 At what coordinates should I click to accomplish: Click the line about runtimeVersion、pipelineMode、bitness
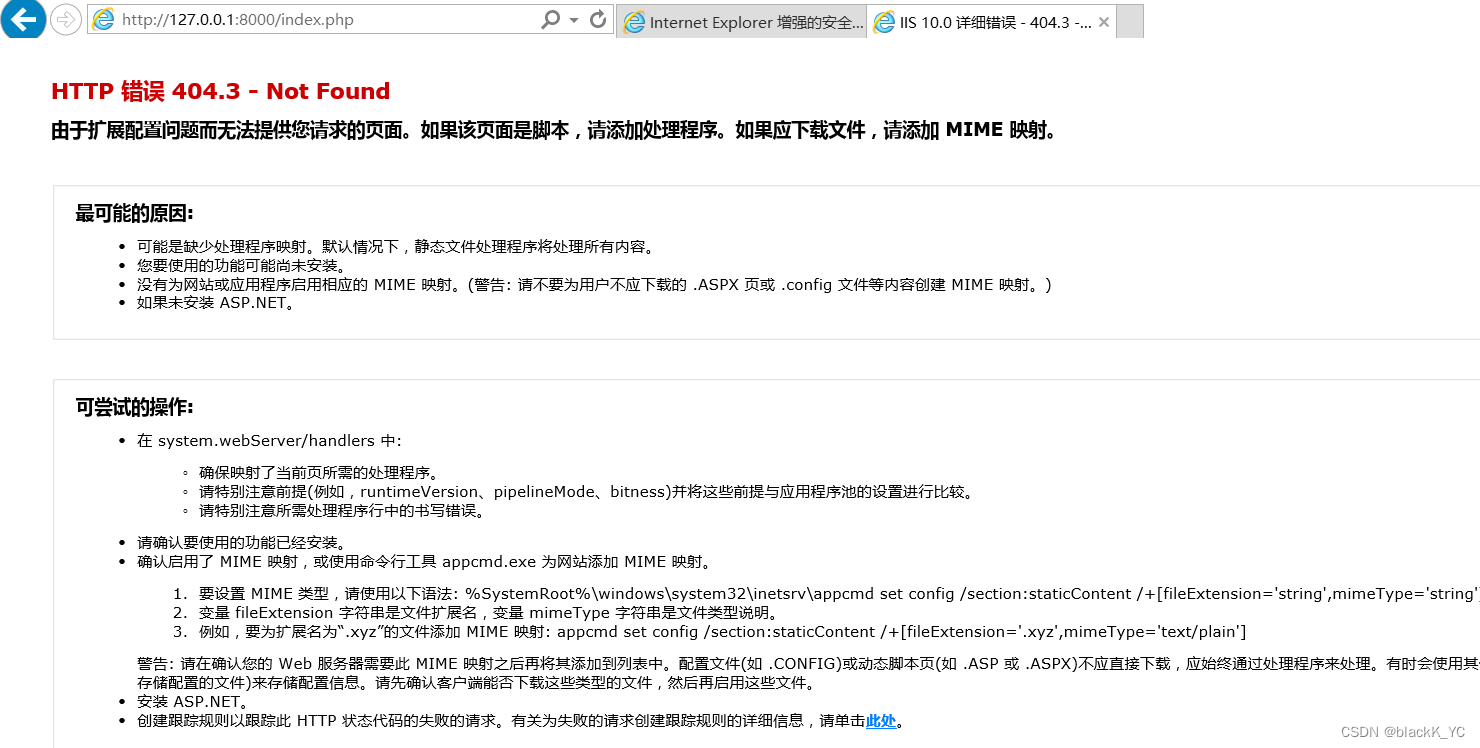click(x=586, y=492)
